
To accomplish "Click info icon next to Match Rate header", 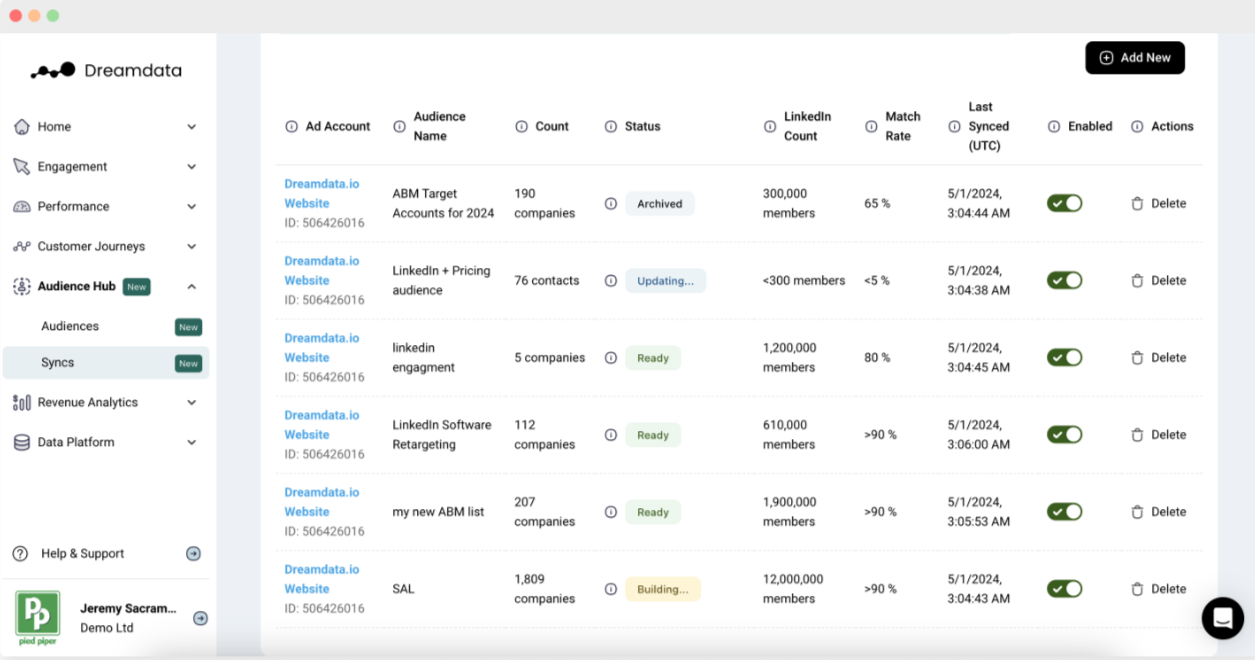I will click(x=870, y=126).
